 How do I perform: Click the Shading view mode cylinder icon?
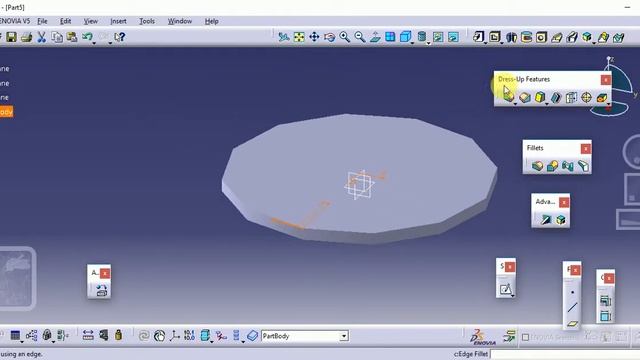point(422,37)
